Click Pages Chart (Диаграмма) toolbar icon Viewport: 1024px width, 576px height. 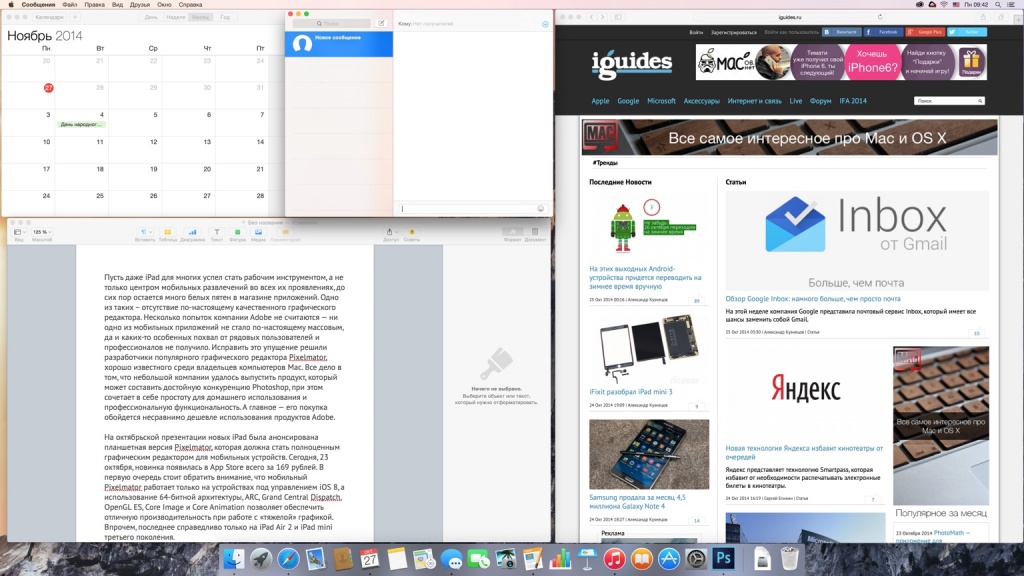click(x=192, y=234)
